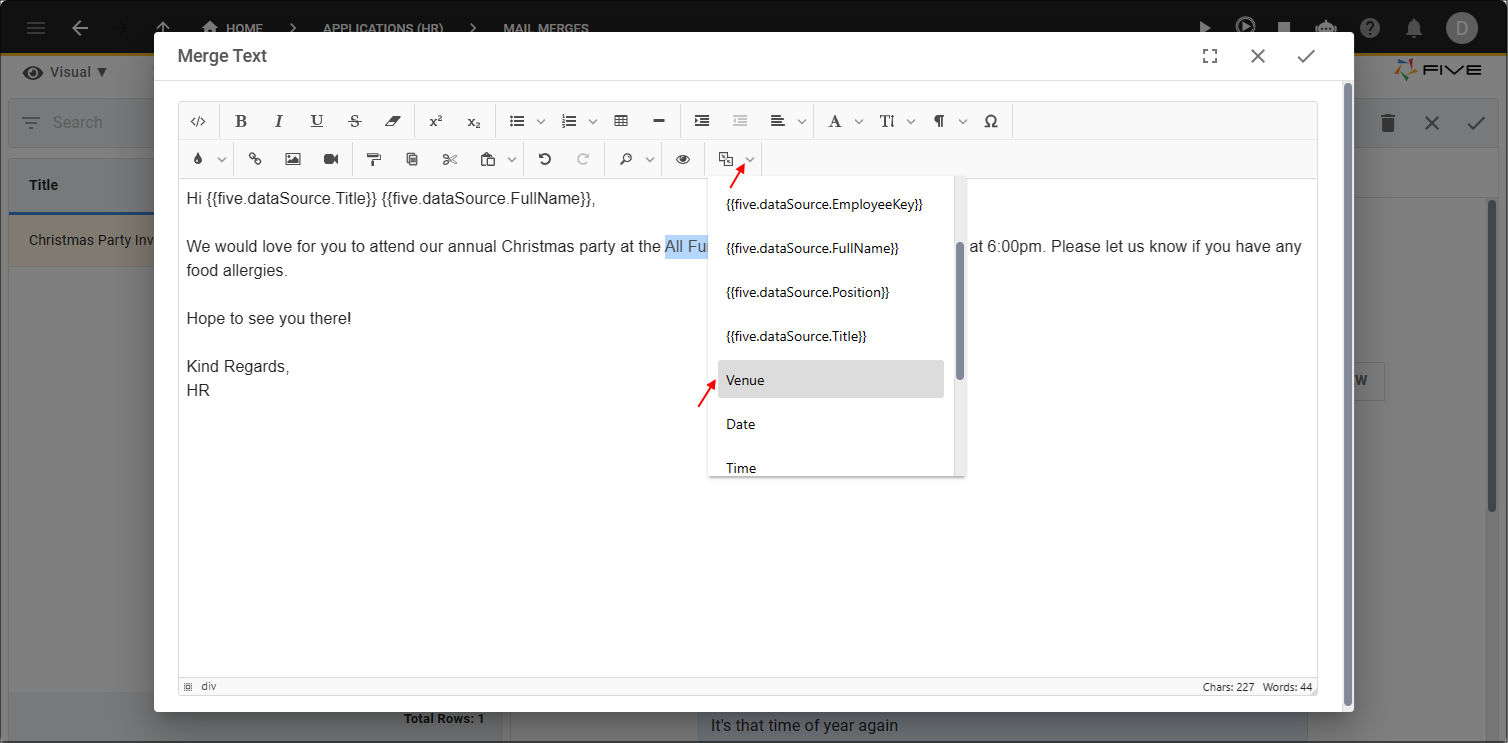Open bulleted list style dropdown arrow
The width and height of the screenshot is (1508, 743).
(541, 121)
